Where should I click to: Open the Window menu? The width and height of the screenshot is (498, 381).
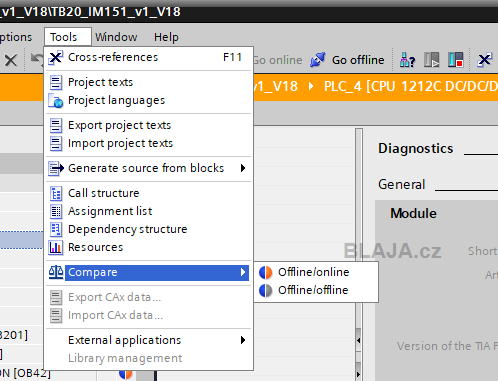(116, 37)
